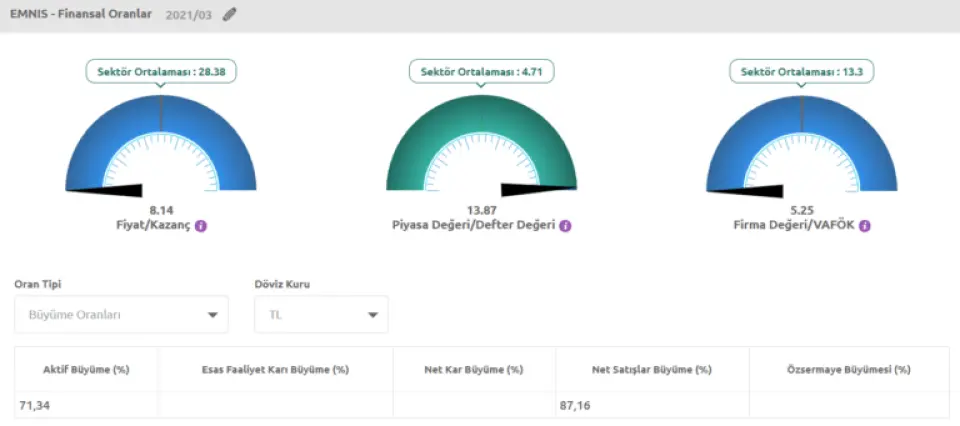Click the Sektör Ortalaması 13.3 label

(x=801, y=72)
